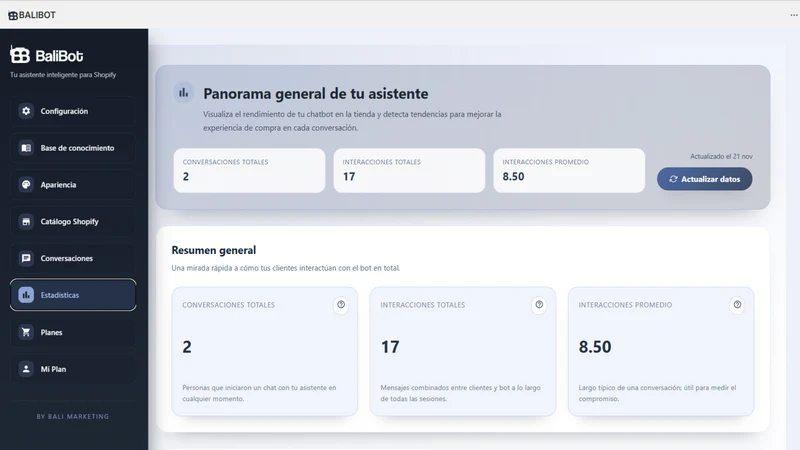
Task: Click the top Interacciones promedio summary tile
Action: (569, 170)
